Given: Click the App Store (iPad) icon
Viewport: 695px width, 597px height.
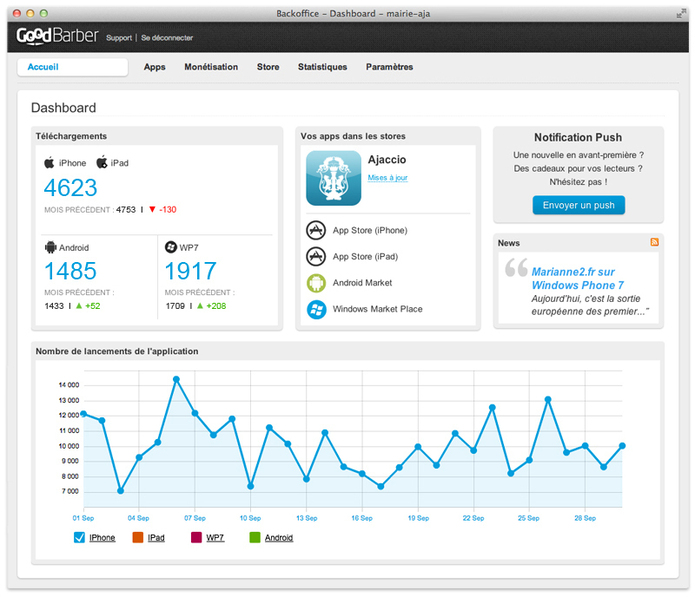Looking at the screenshot, I should [x=316, y=256].
